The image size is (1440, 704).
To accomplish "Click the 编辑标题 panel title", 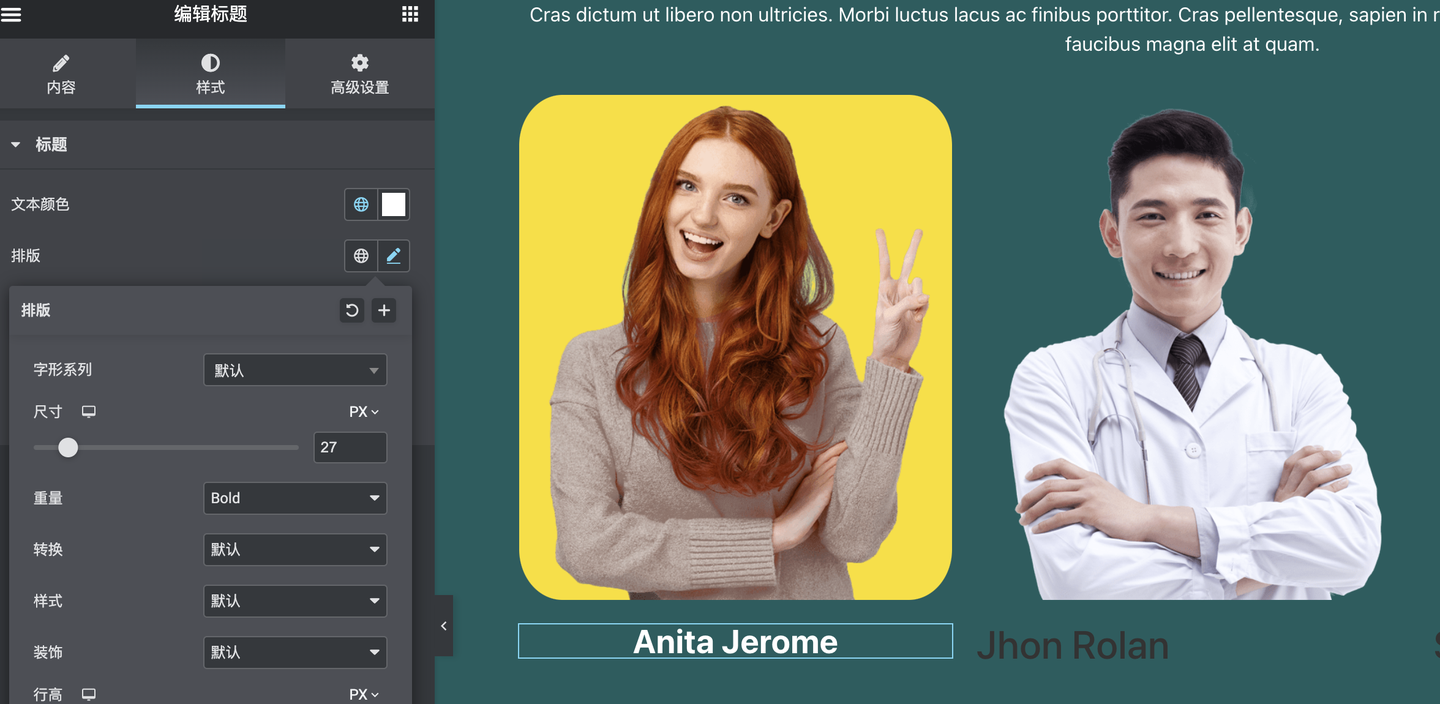I will pyautogui.click(x=210, y=14).
